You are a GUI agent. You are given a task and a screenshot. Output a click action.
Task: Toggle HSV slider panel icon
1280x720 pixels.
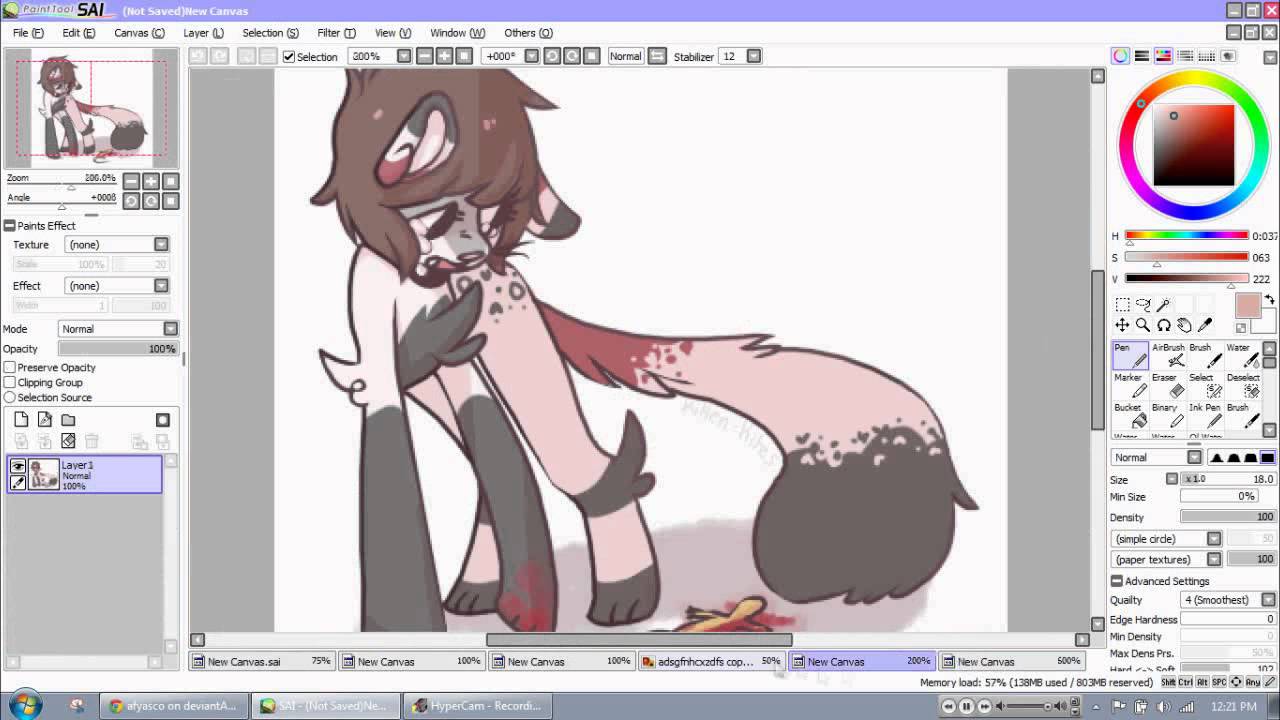(1163, 56)
